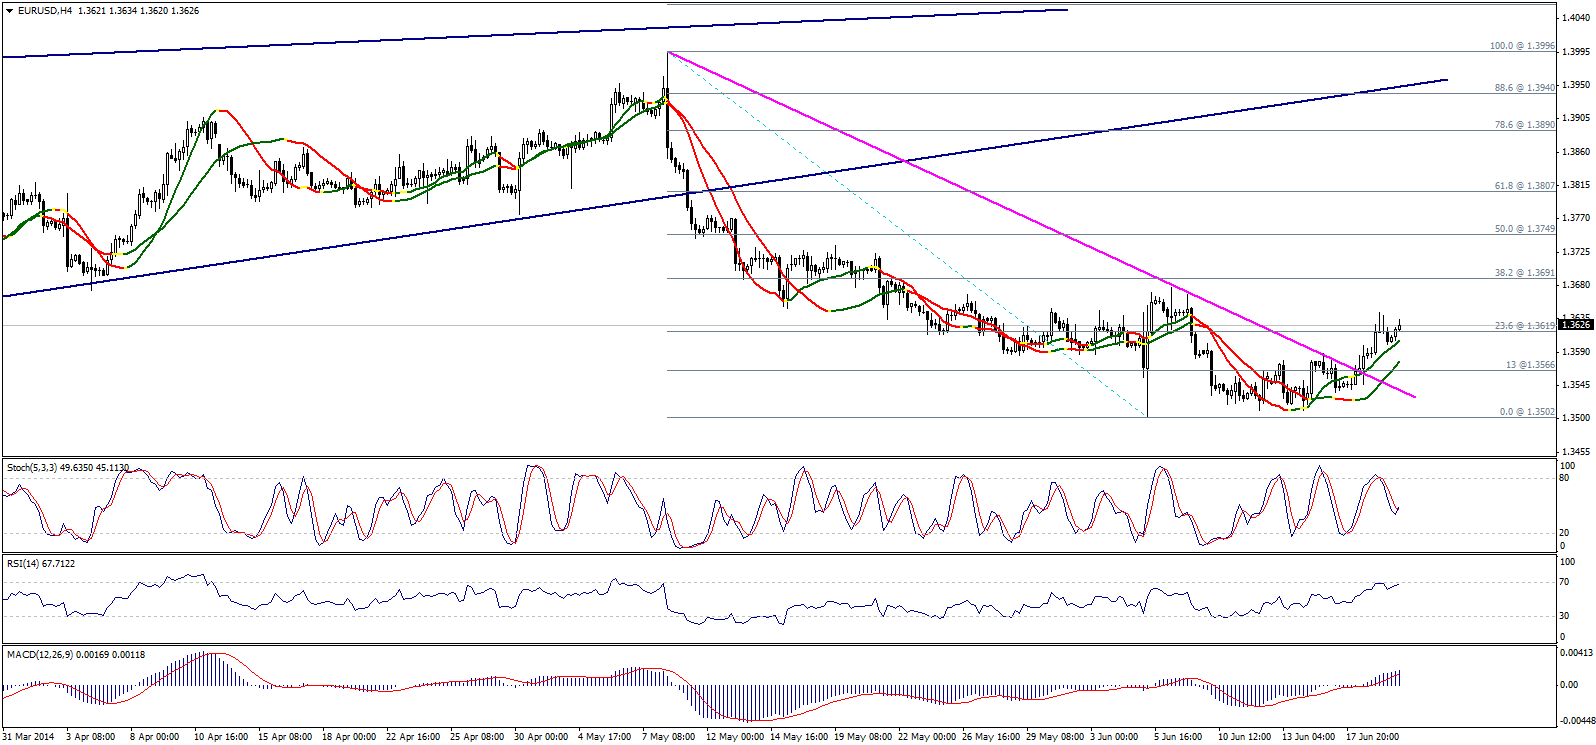Click price axis value 1.3770
Screen dimensions: 1596x745
pyautogui.click(x=1577, y=218)
